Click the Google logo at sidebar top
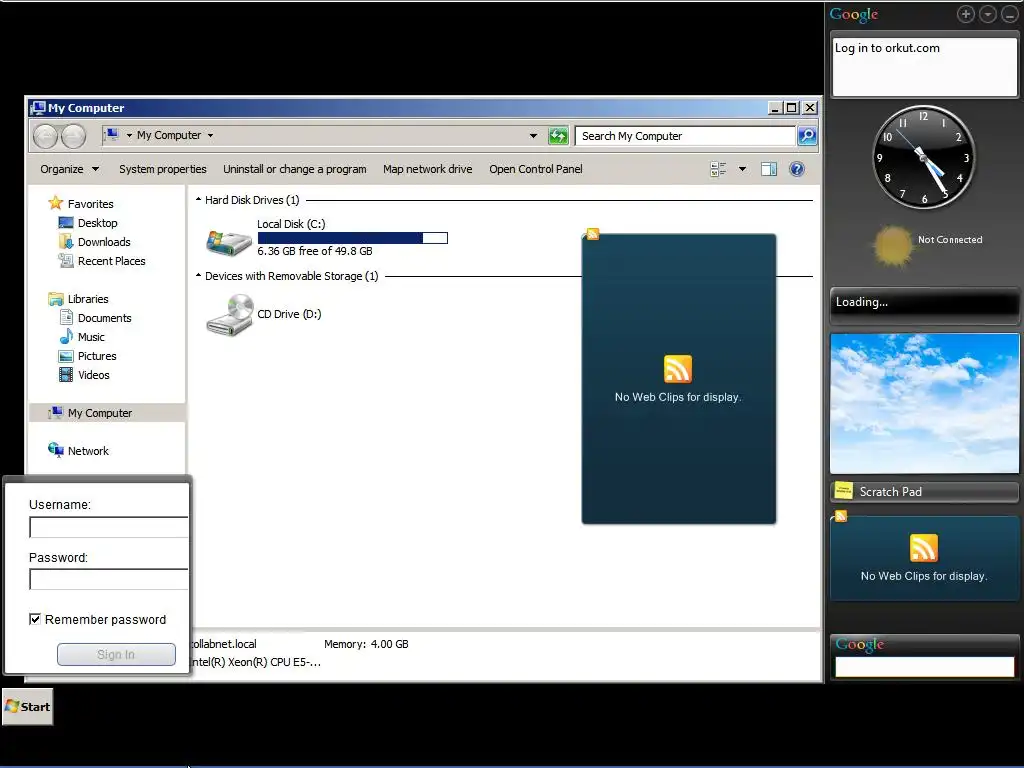Image resolution: width=1024 pixels, height=768 pixels. [x=854, y=14]
